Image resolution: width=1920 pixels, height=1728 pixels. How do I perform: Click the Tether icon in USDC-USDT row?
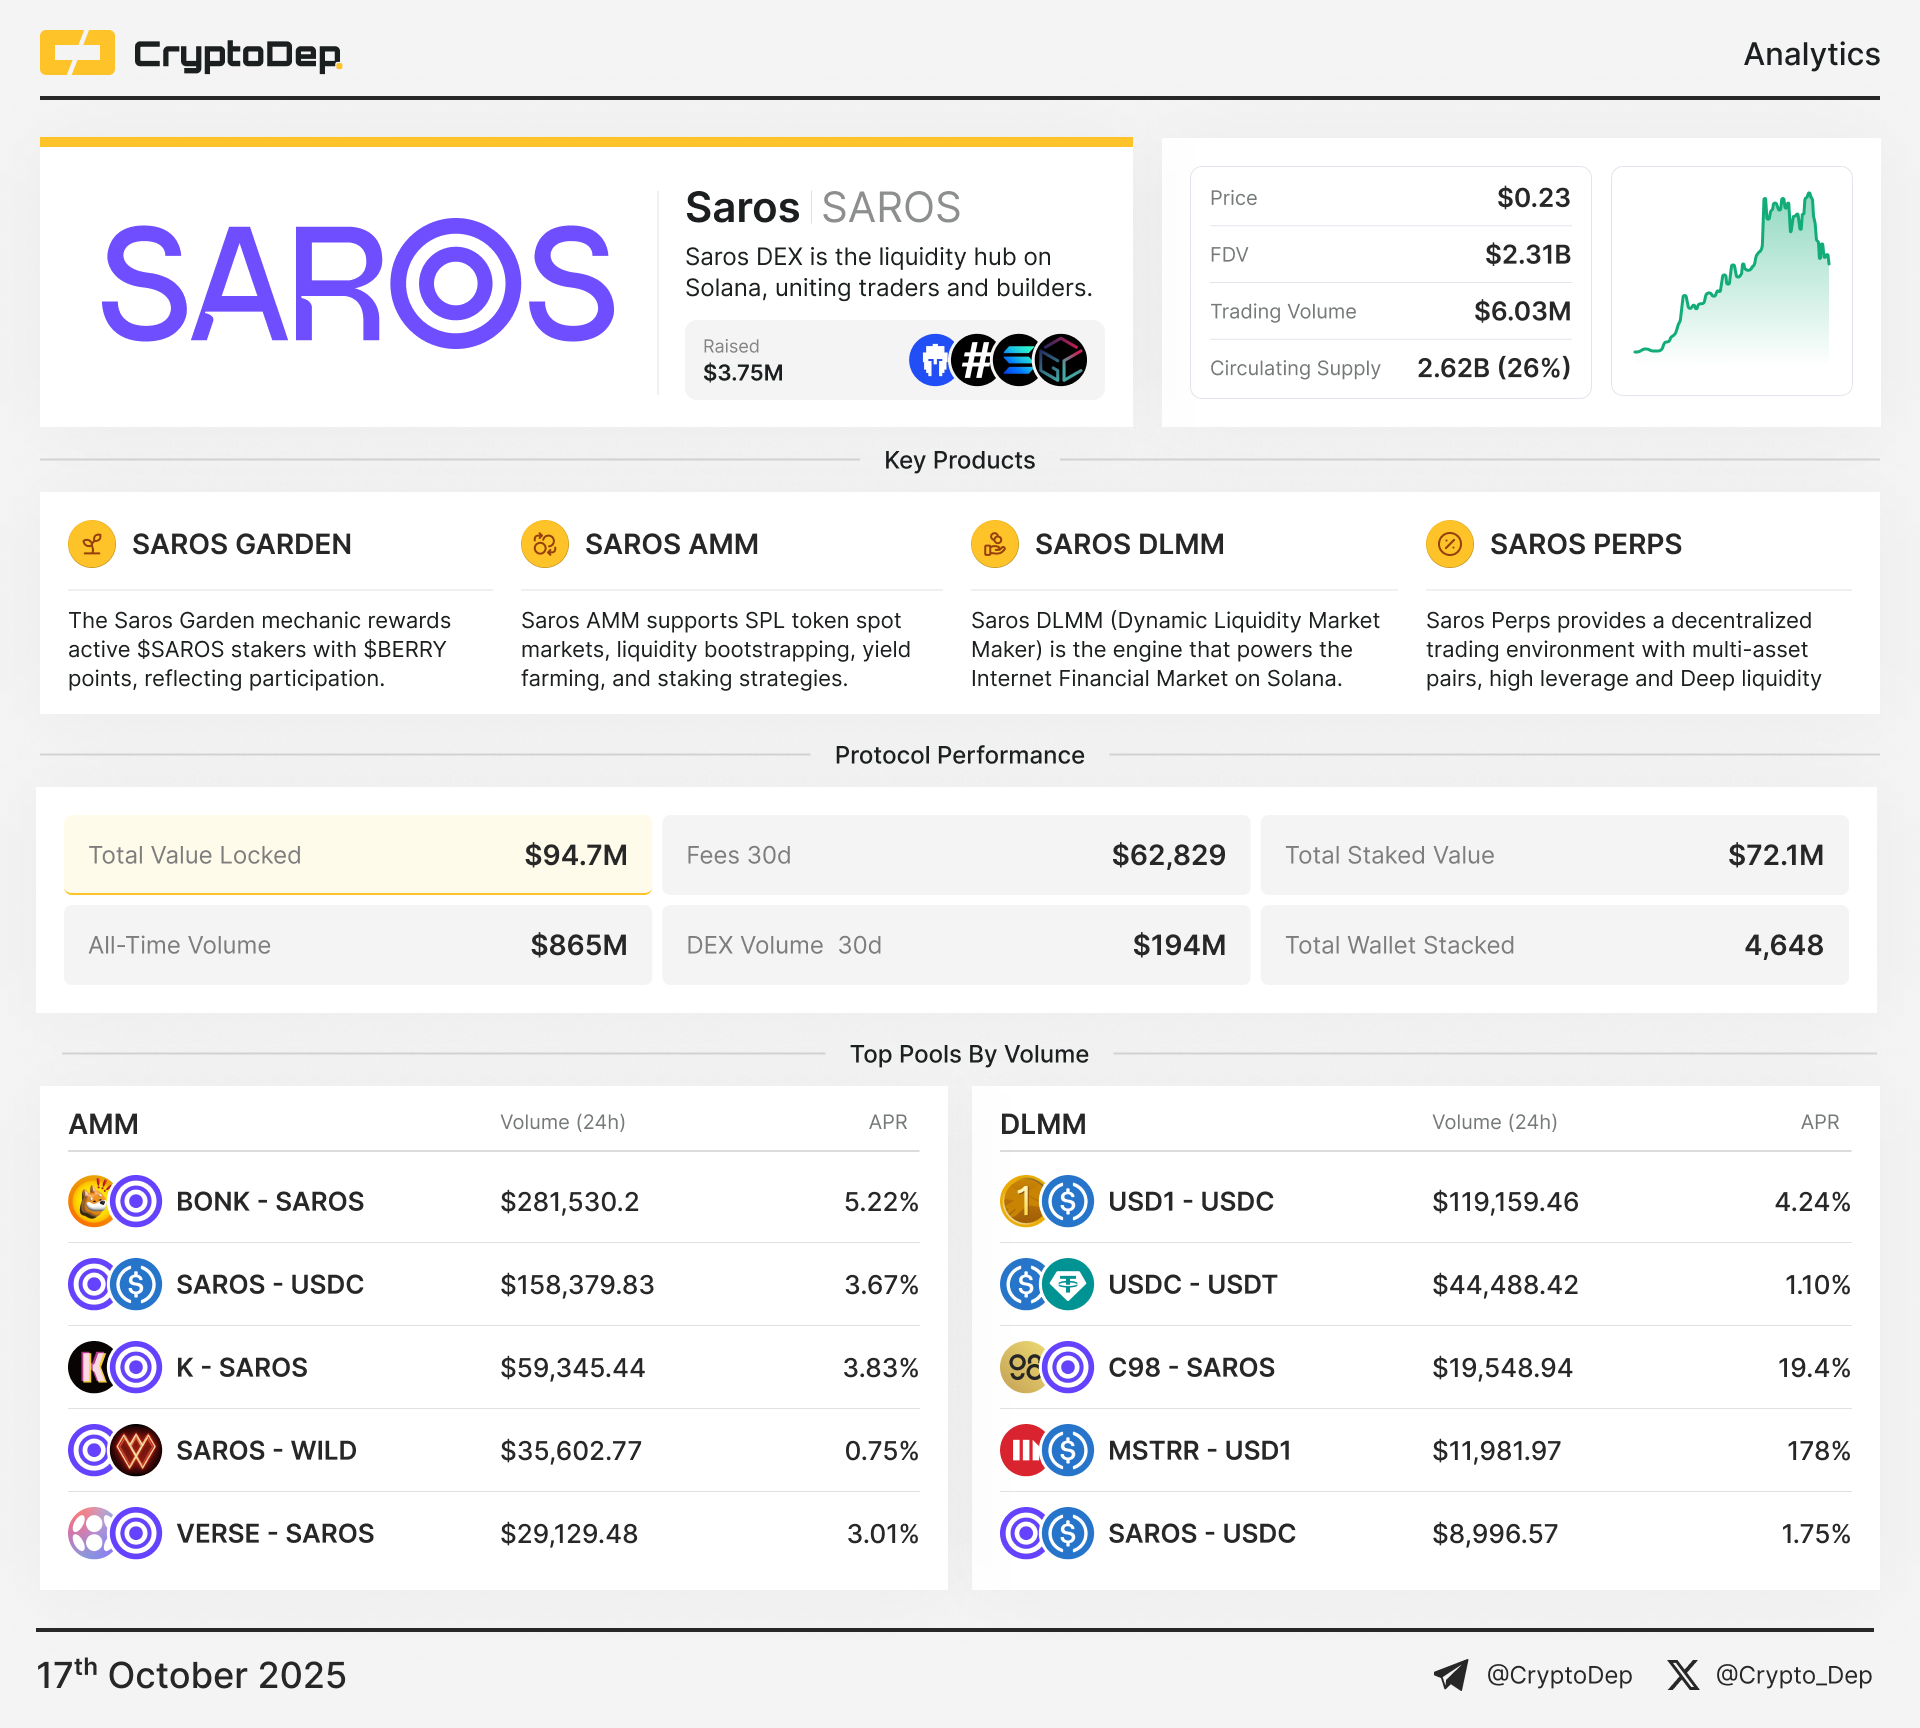tap(1068, 1284)
